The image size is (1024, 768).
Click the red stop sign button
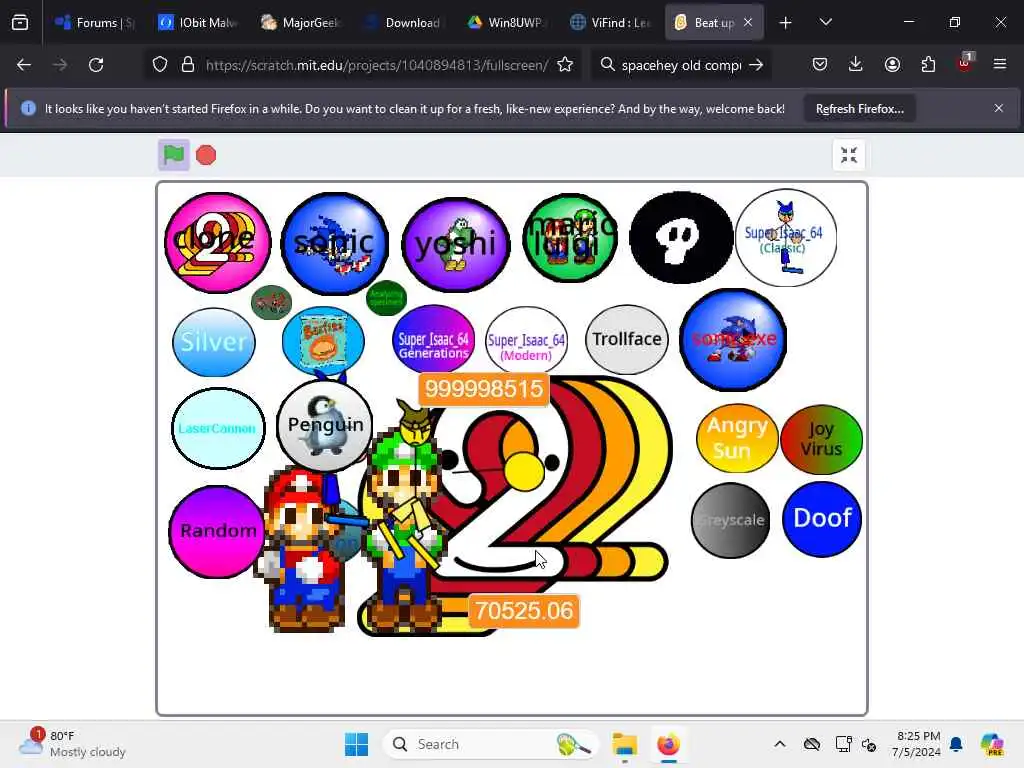pyautogui.click(x=206, y=155)
